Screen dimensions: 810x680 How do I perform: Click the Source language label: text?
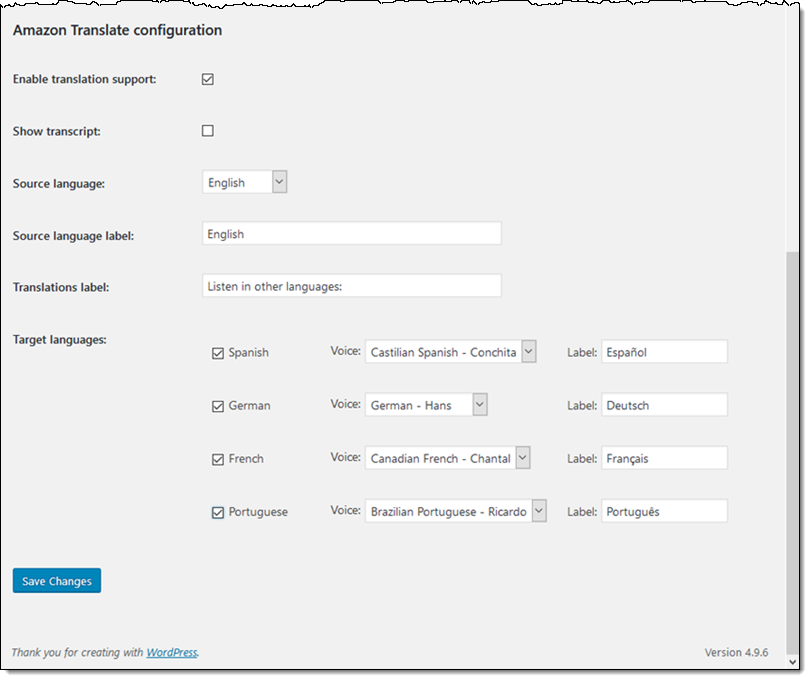[73, 236]
